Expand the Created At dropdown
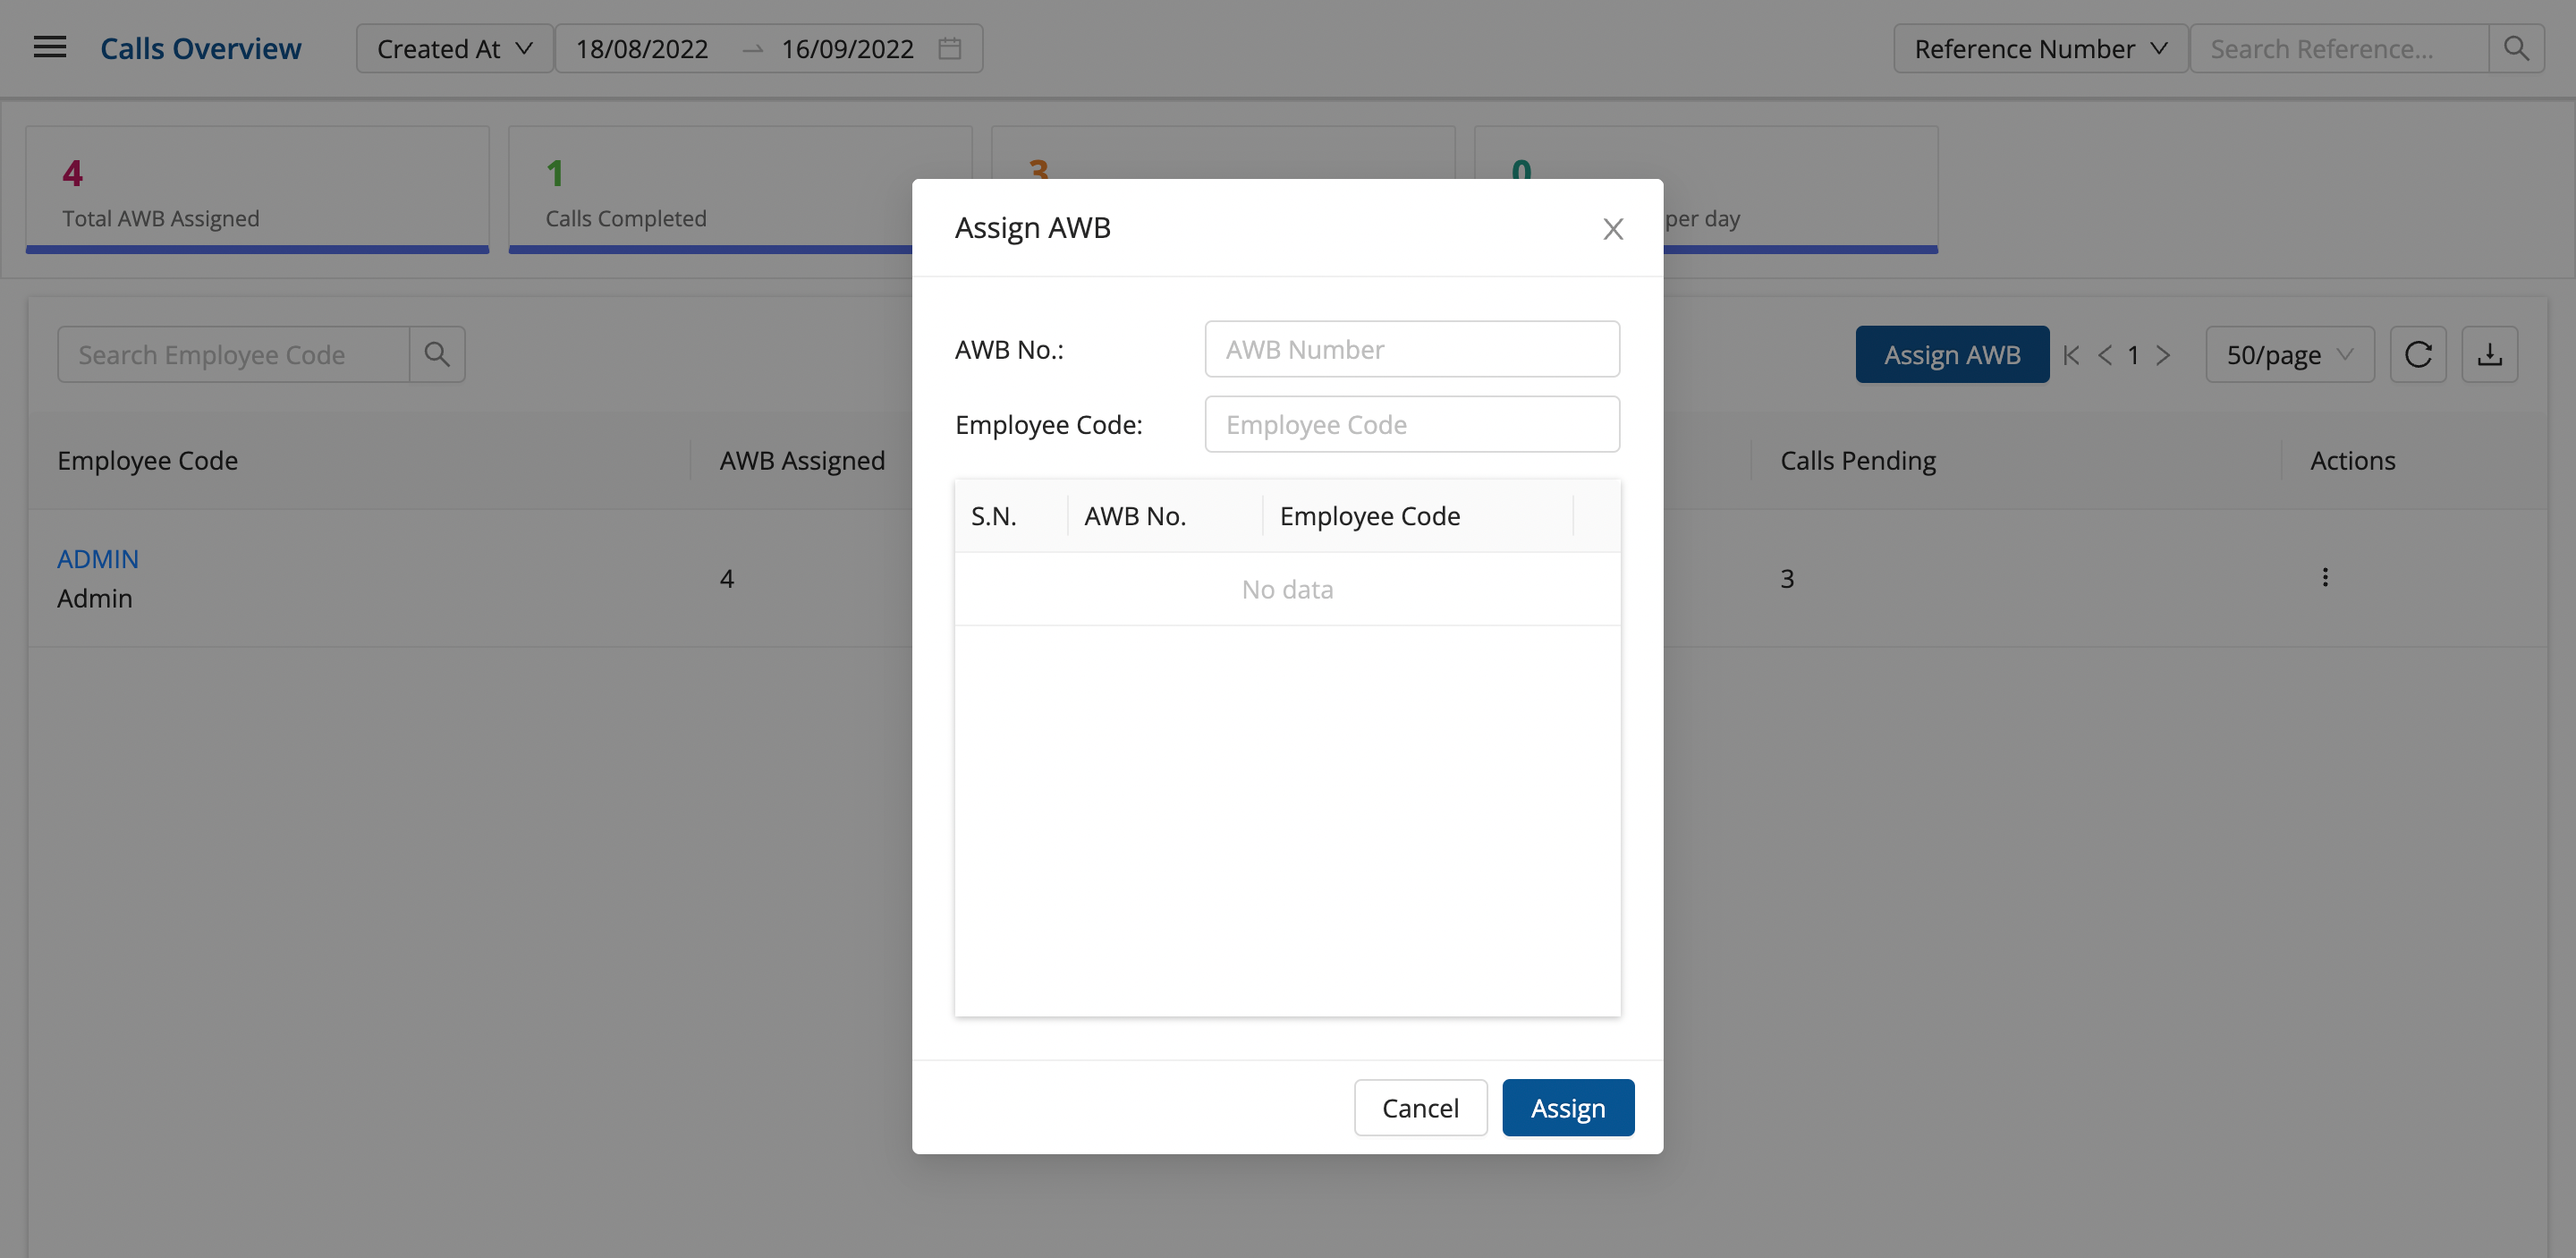2576x1258 pixels. coord(454,48)
